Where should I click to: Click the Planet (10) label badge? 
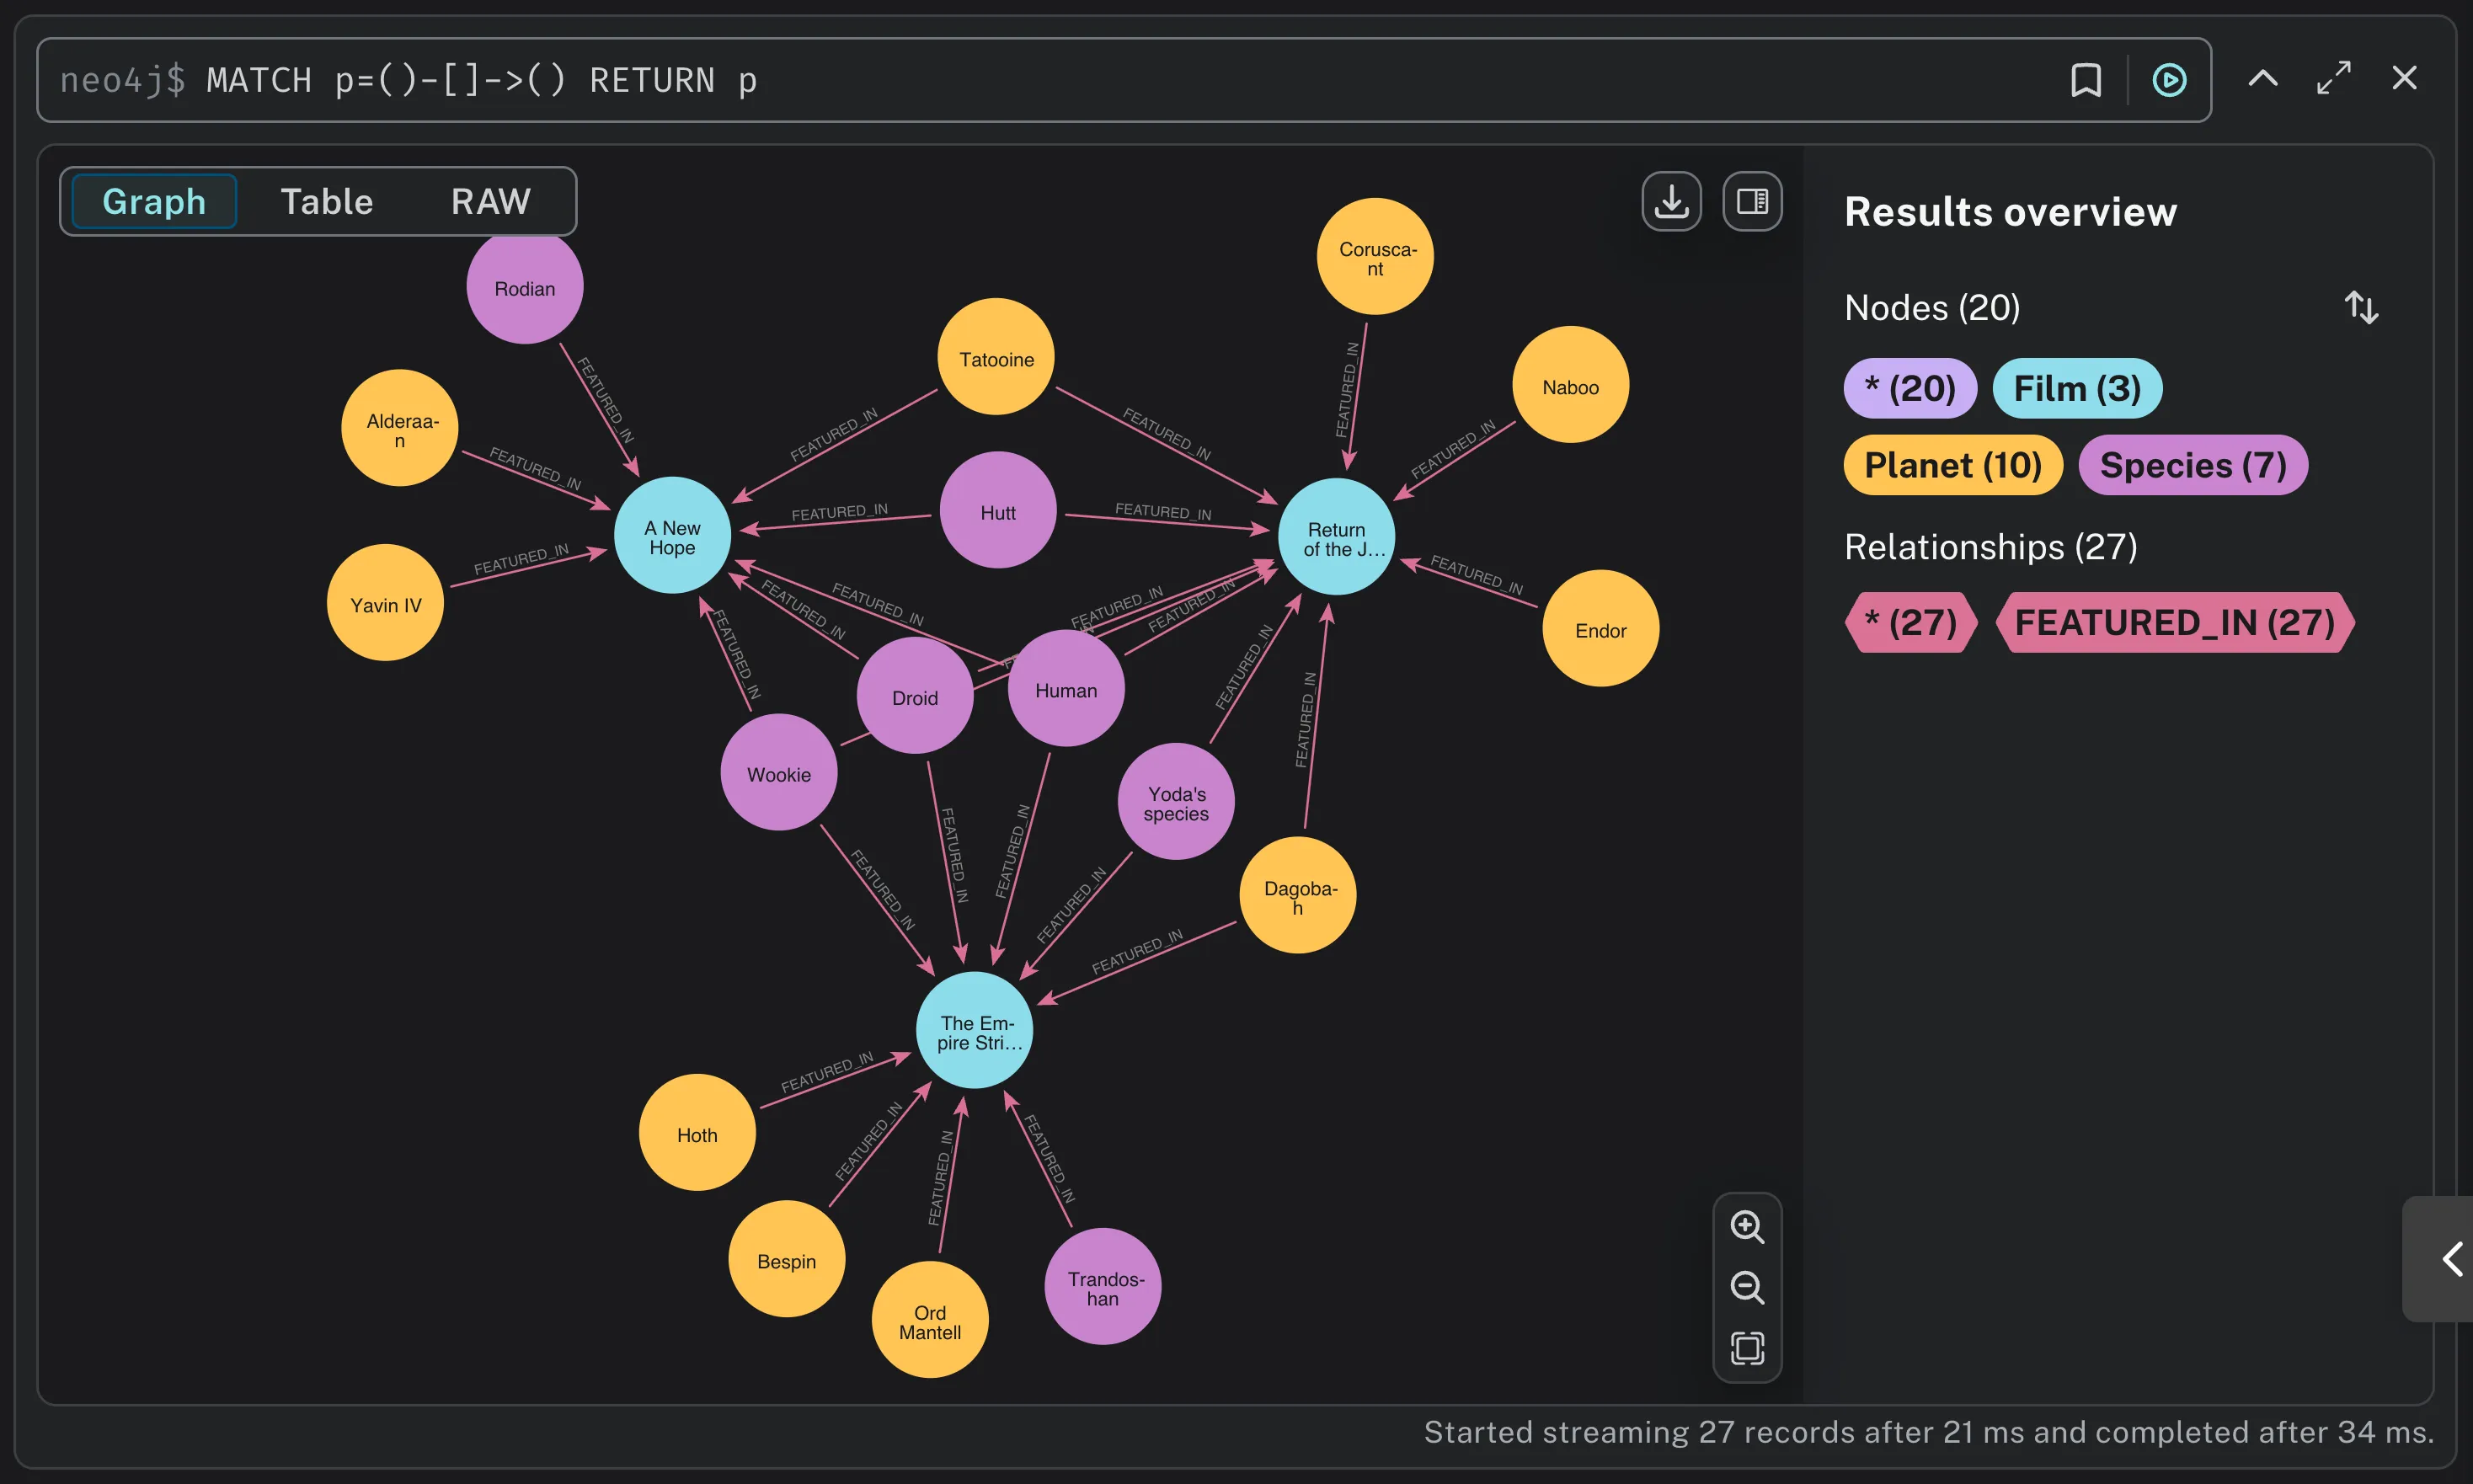[x=1952, y=465]
